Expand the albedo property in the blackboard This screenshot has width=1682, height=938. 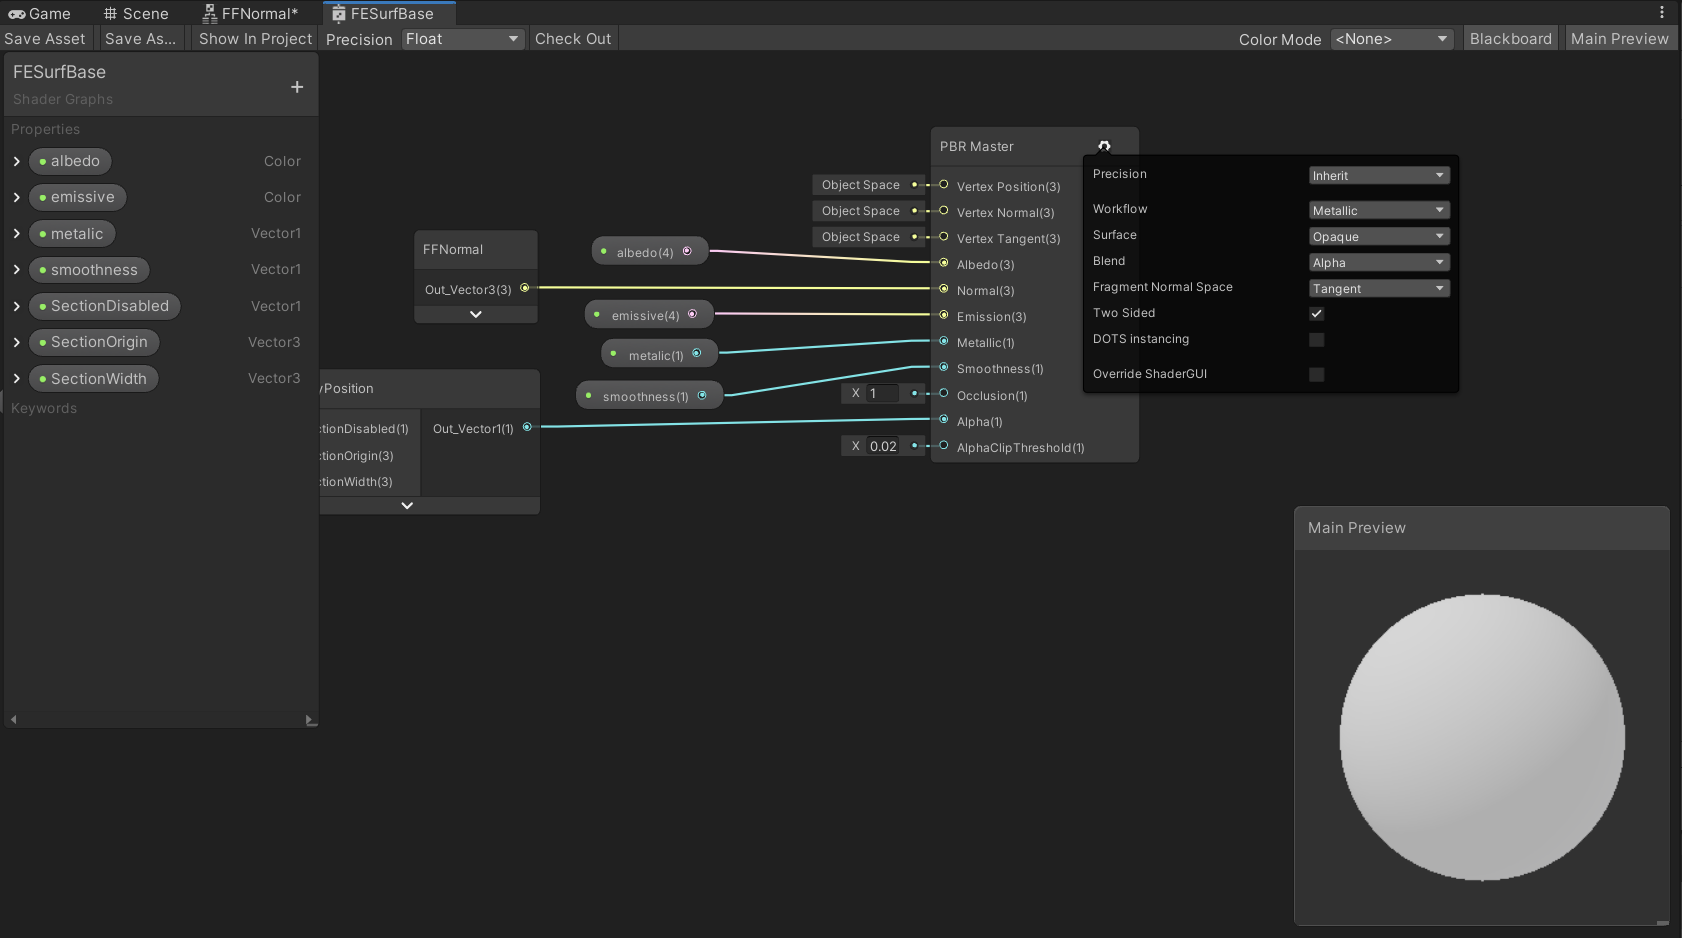(16, 161)
